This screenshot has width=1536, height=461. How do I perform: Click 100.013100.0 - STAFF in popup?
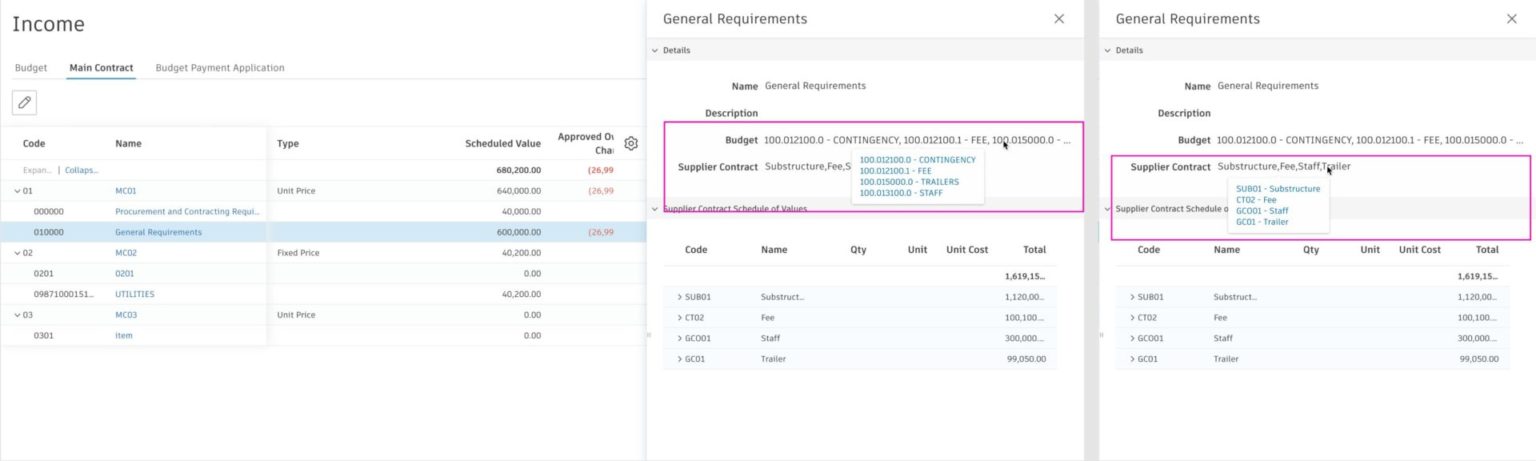coord(901,193)
